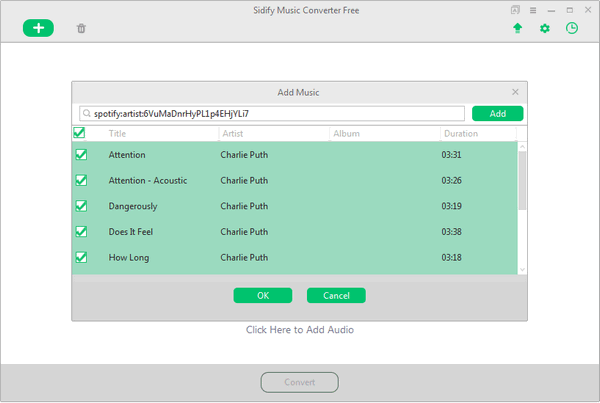Click the search magnifier icon in URL field
This screenshot has height=403, width=600.
point(87,113)
